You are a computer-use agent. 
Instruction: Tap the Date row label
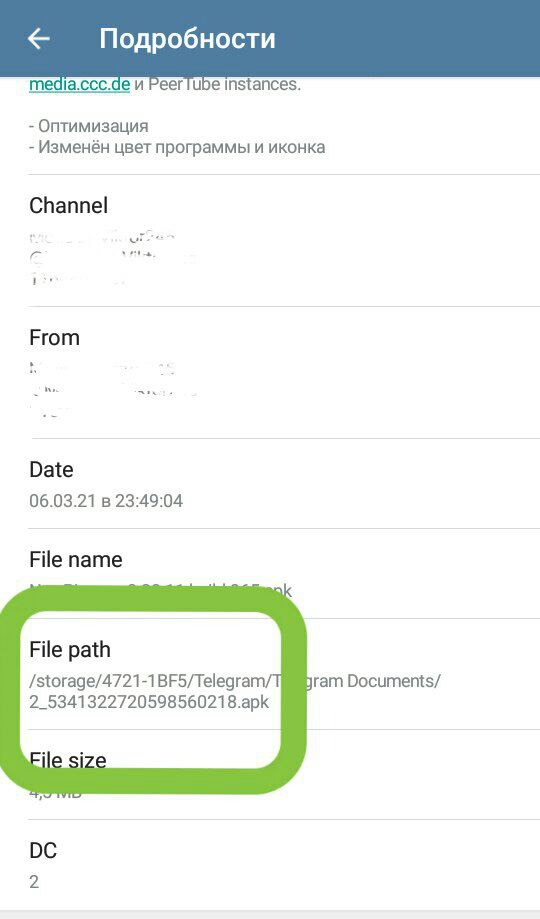[52, 469]
